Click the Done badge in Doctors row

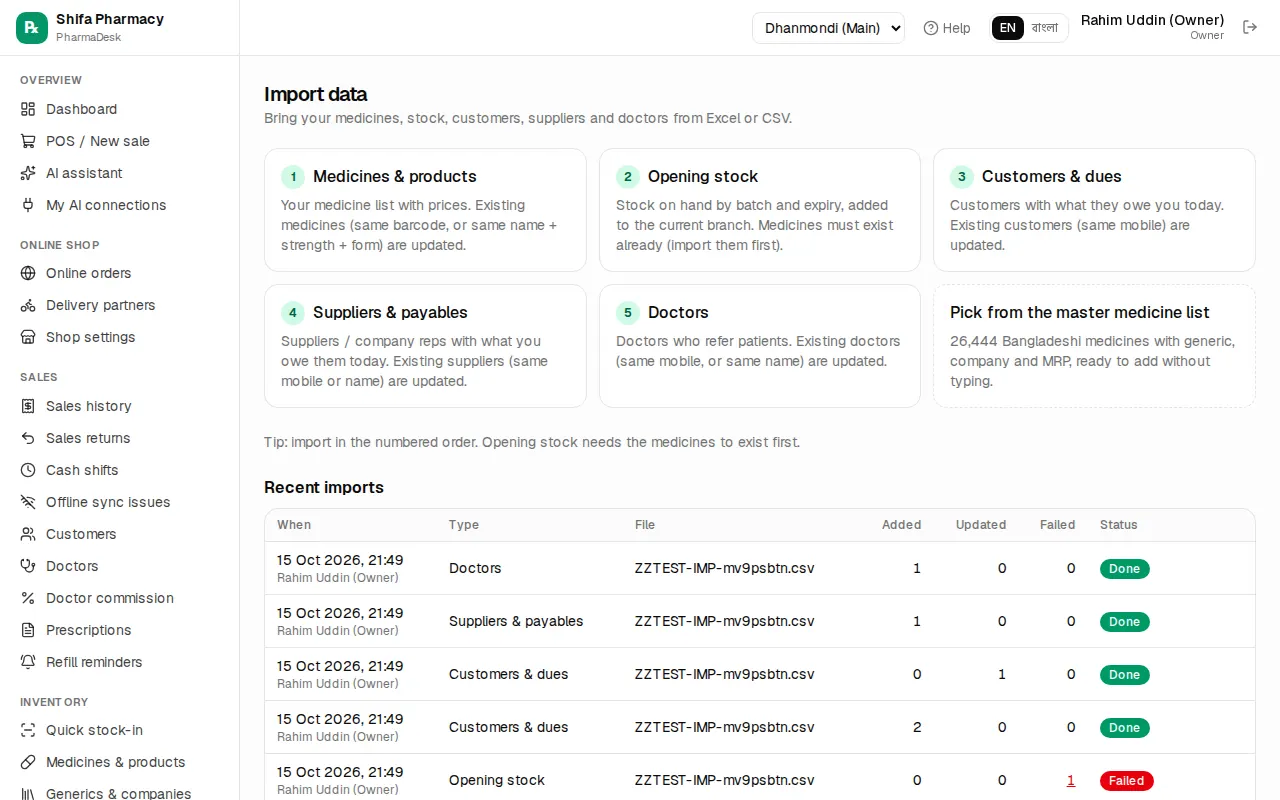click(1125, 569)
